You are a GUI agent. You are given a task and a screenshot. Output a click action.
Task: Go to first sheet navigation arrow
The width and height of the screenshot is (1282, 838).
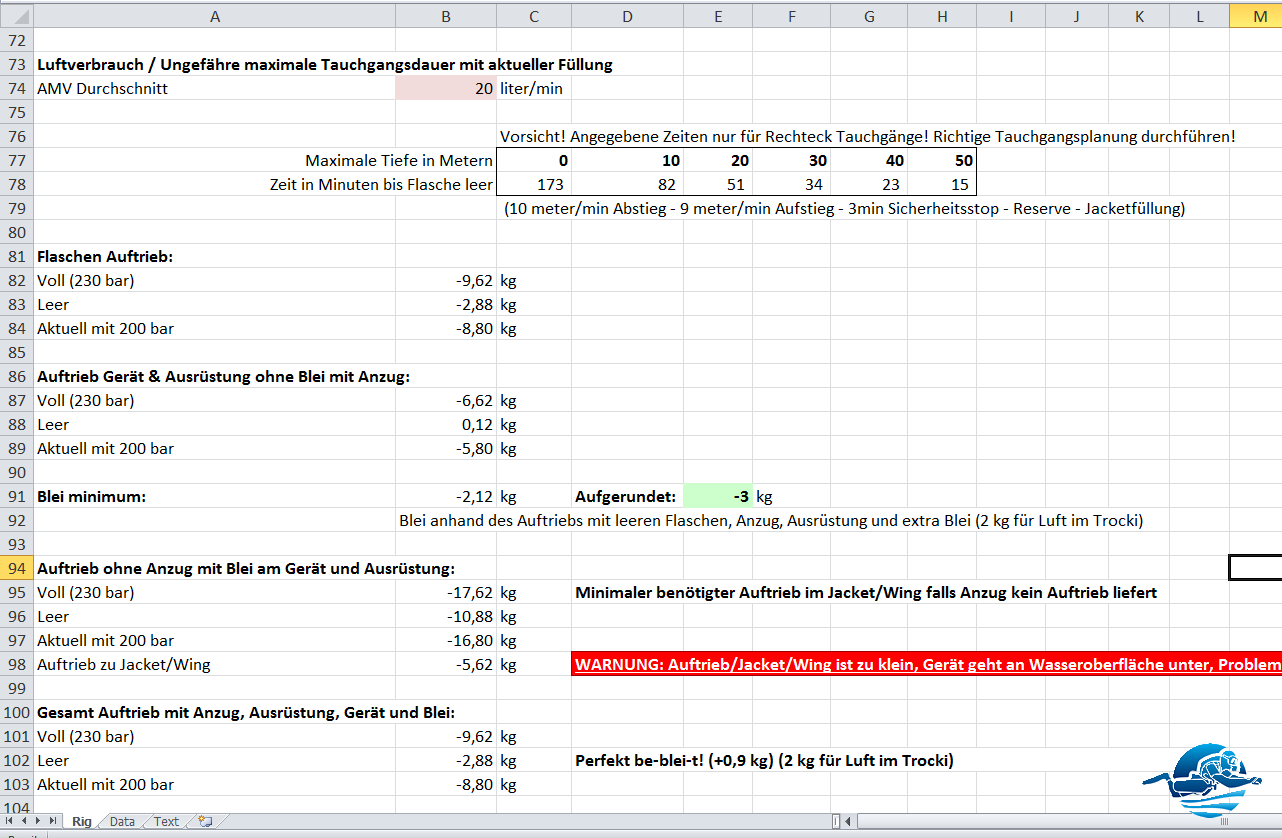click(9, 821)
